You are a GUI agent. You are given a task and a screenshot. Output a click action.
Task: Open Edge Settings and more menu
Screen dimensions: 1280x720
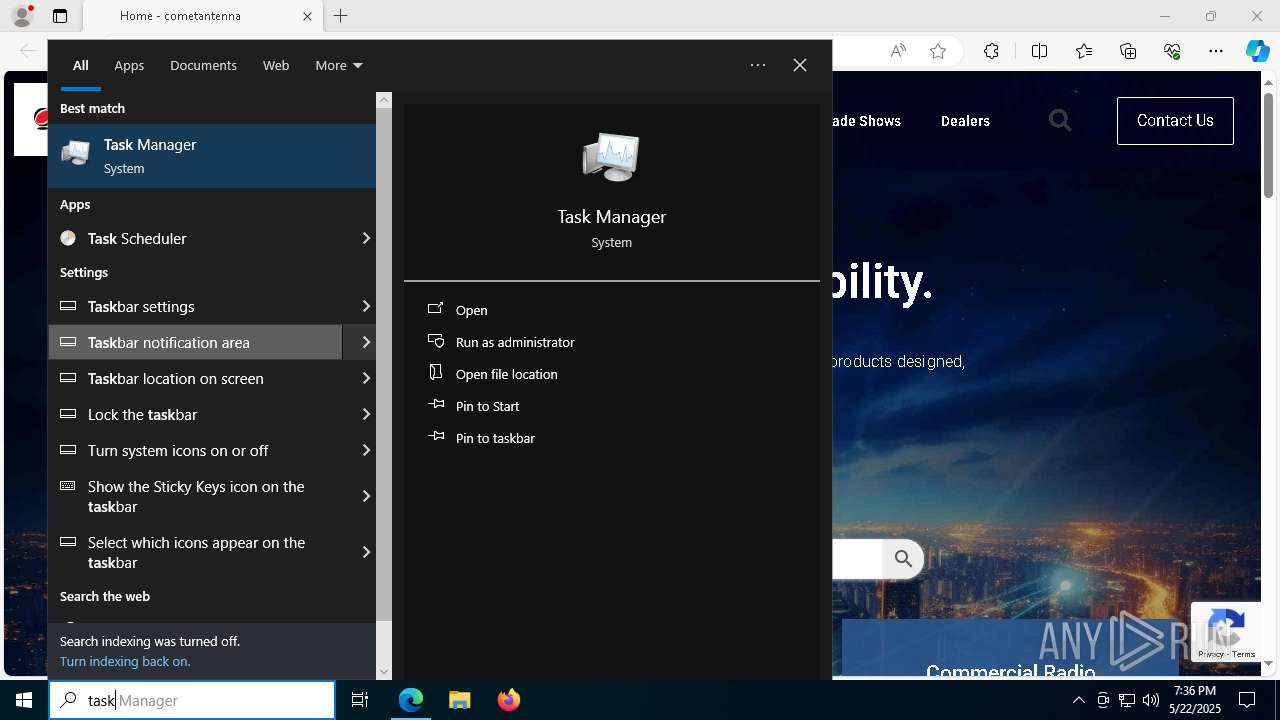click(x=1216, y=51)
